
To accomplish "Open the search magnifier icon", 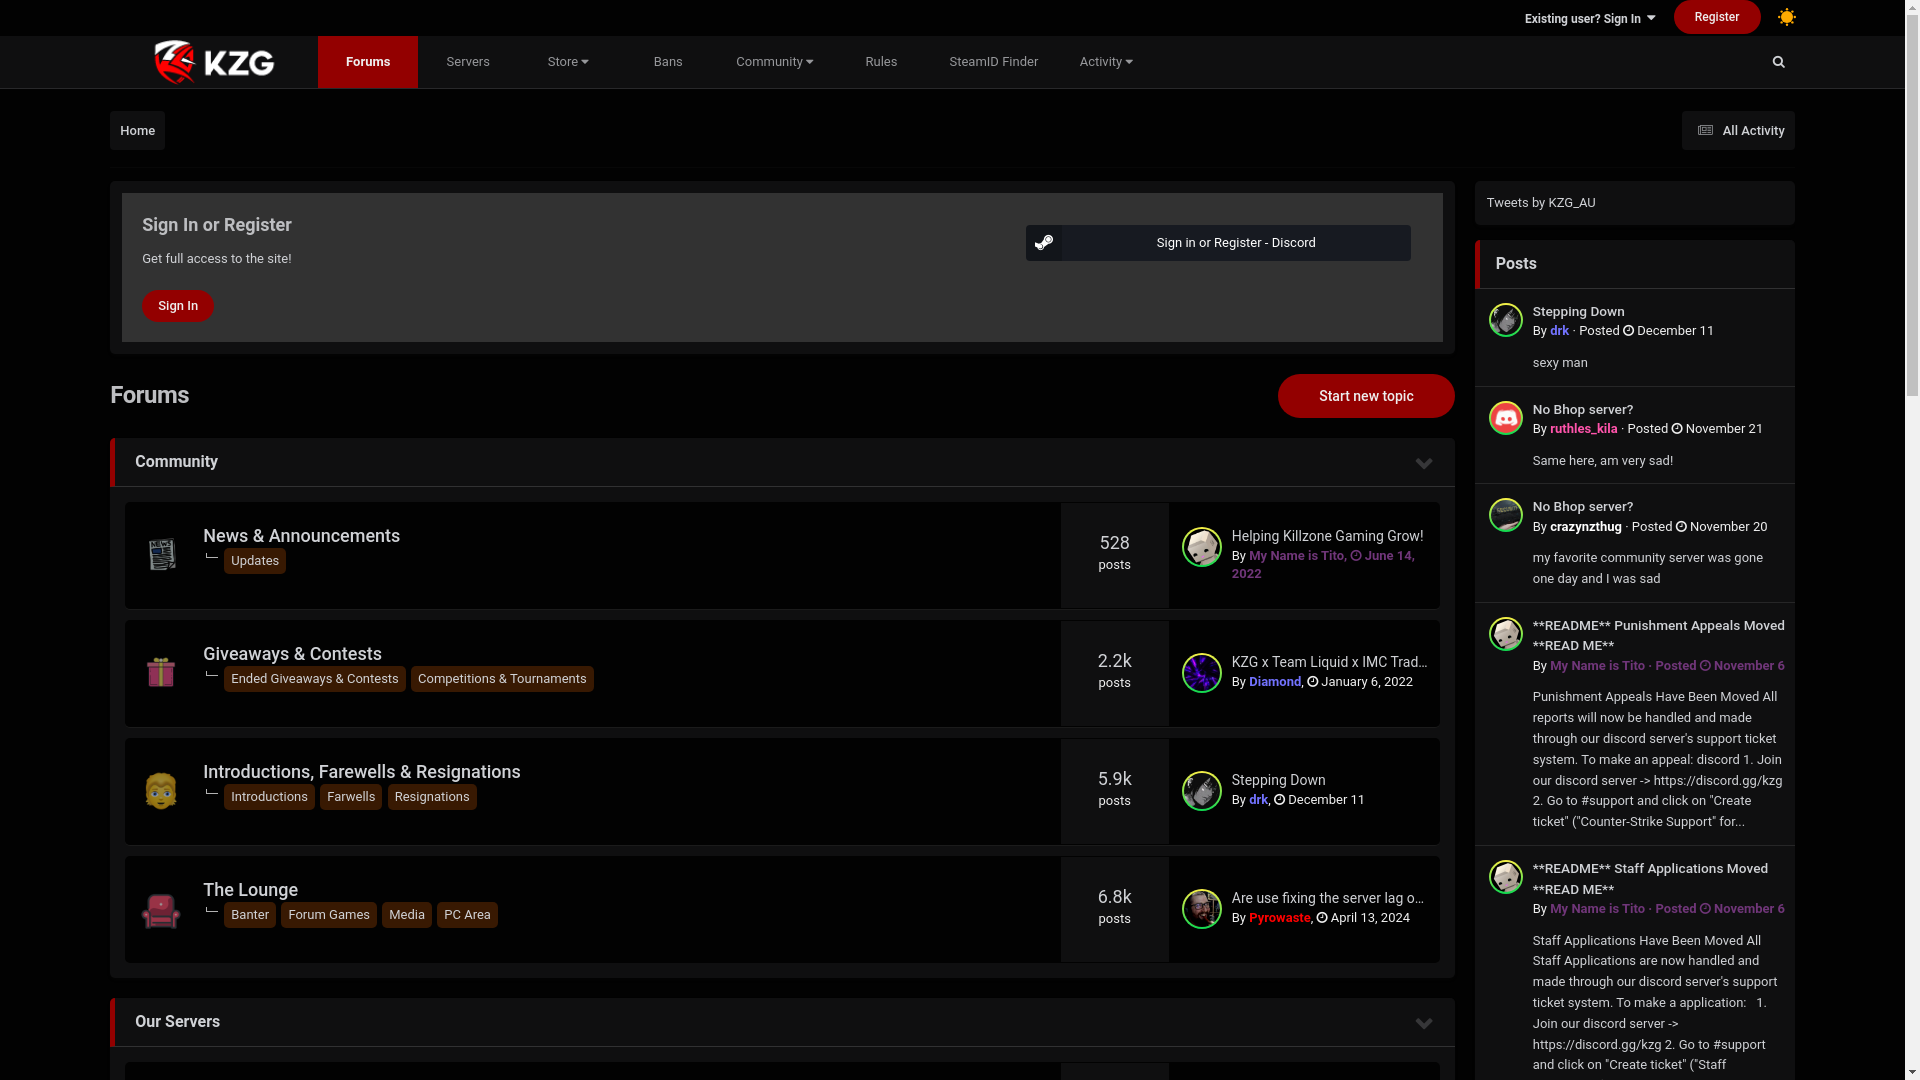I will [1778, 62].
